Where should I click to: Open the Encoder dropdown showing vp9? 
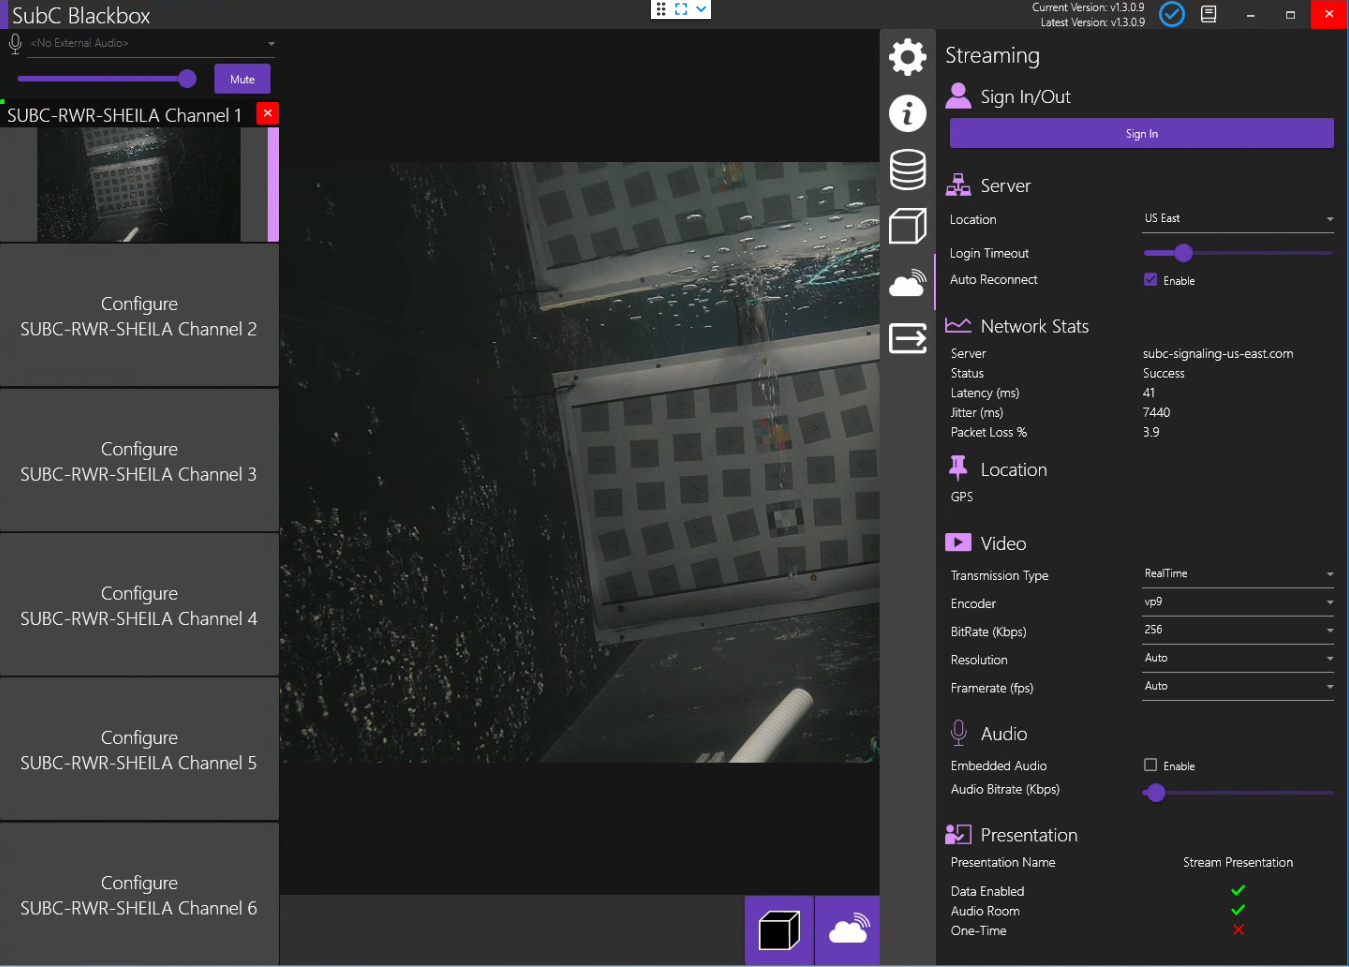click(x=1237, y=602)
